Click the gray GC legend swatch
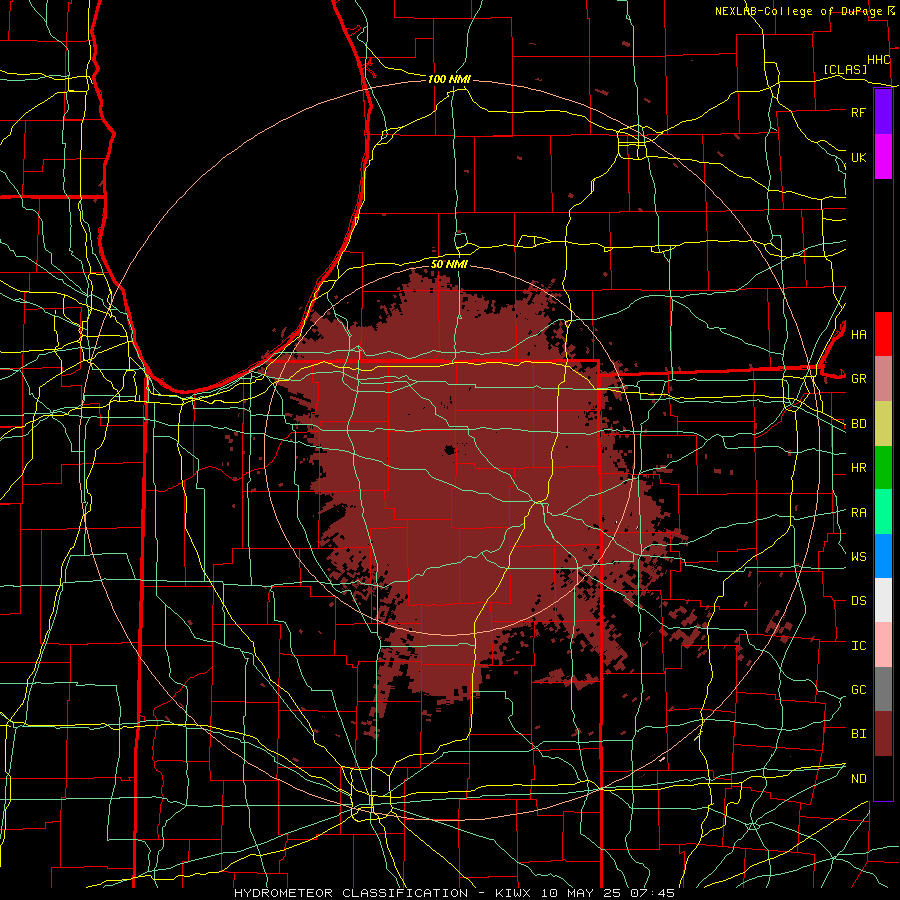Viewport: 900px width, 900px height. click(x=883, y=689)
